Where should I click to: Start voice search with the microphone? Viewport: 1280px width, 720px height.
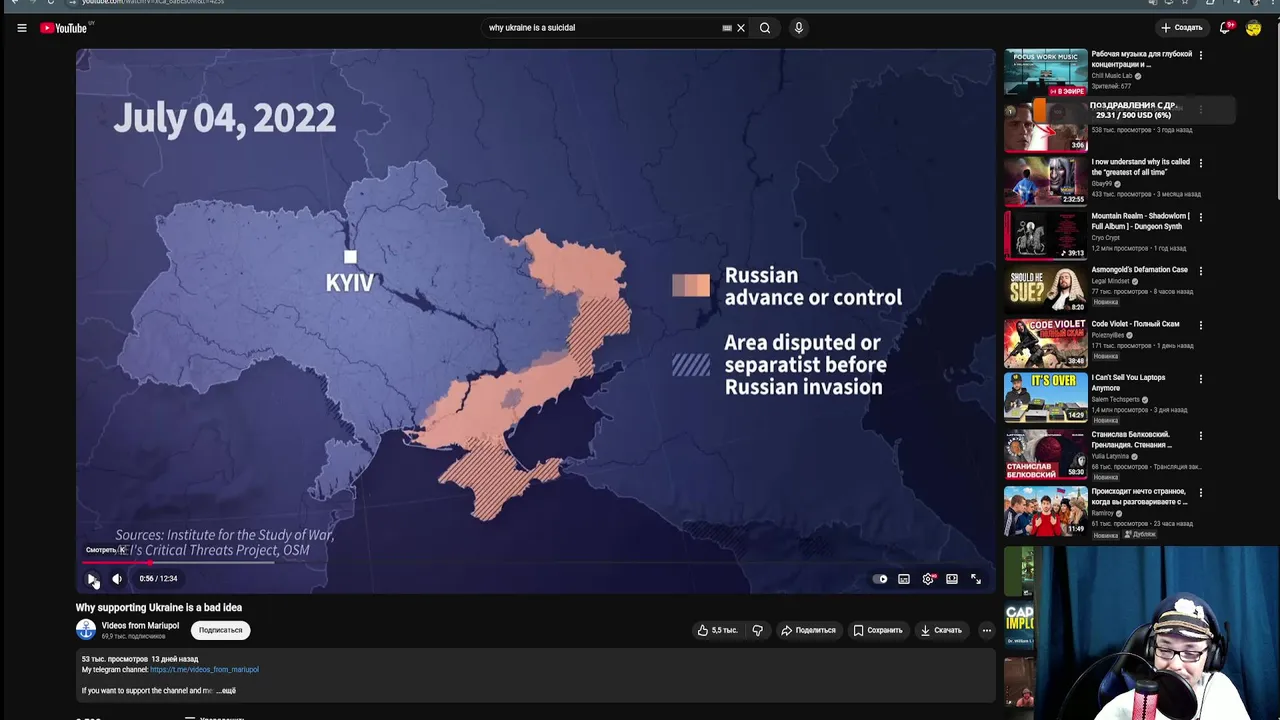pyautogui.click(x=798, y=28)
